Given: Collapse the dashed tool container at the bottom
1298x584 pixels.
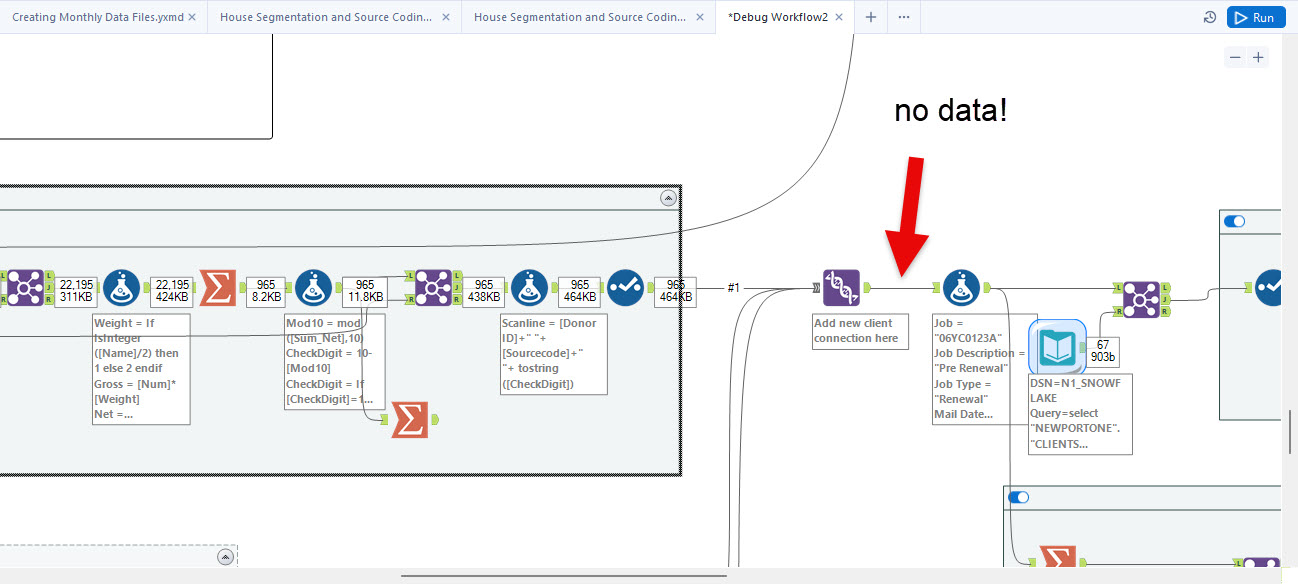Looking at the screenshot, I should (225, 557).
